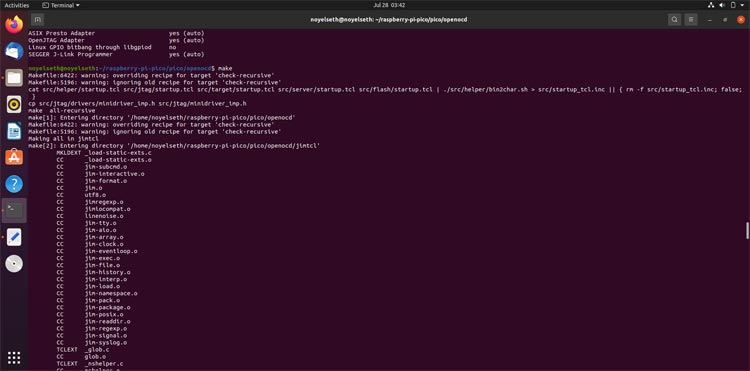Open the Terminal app menu in top bar

pos(61,5)
